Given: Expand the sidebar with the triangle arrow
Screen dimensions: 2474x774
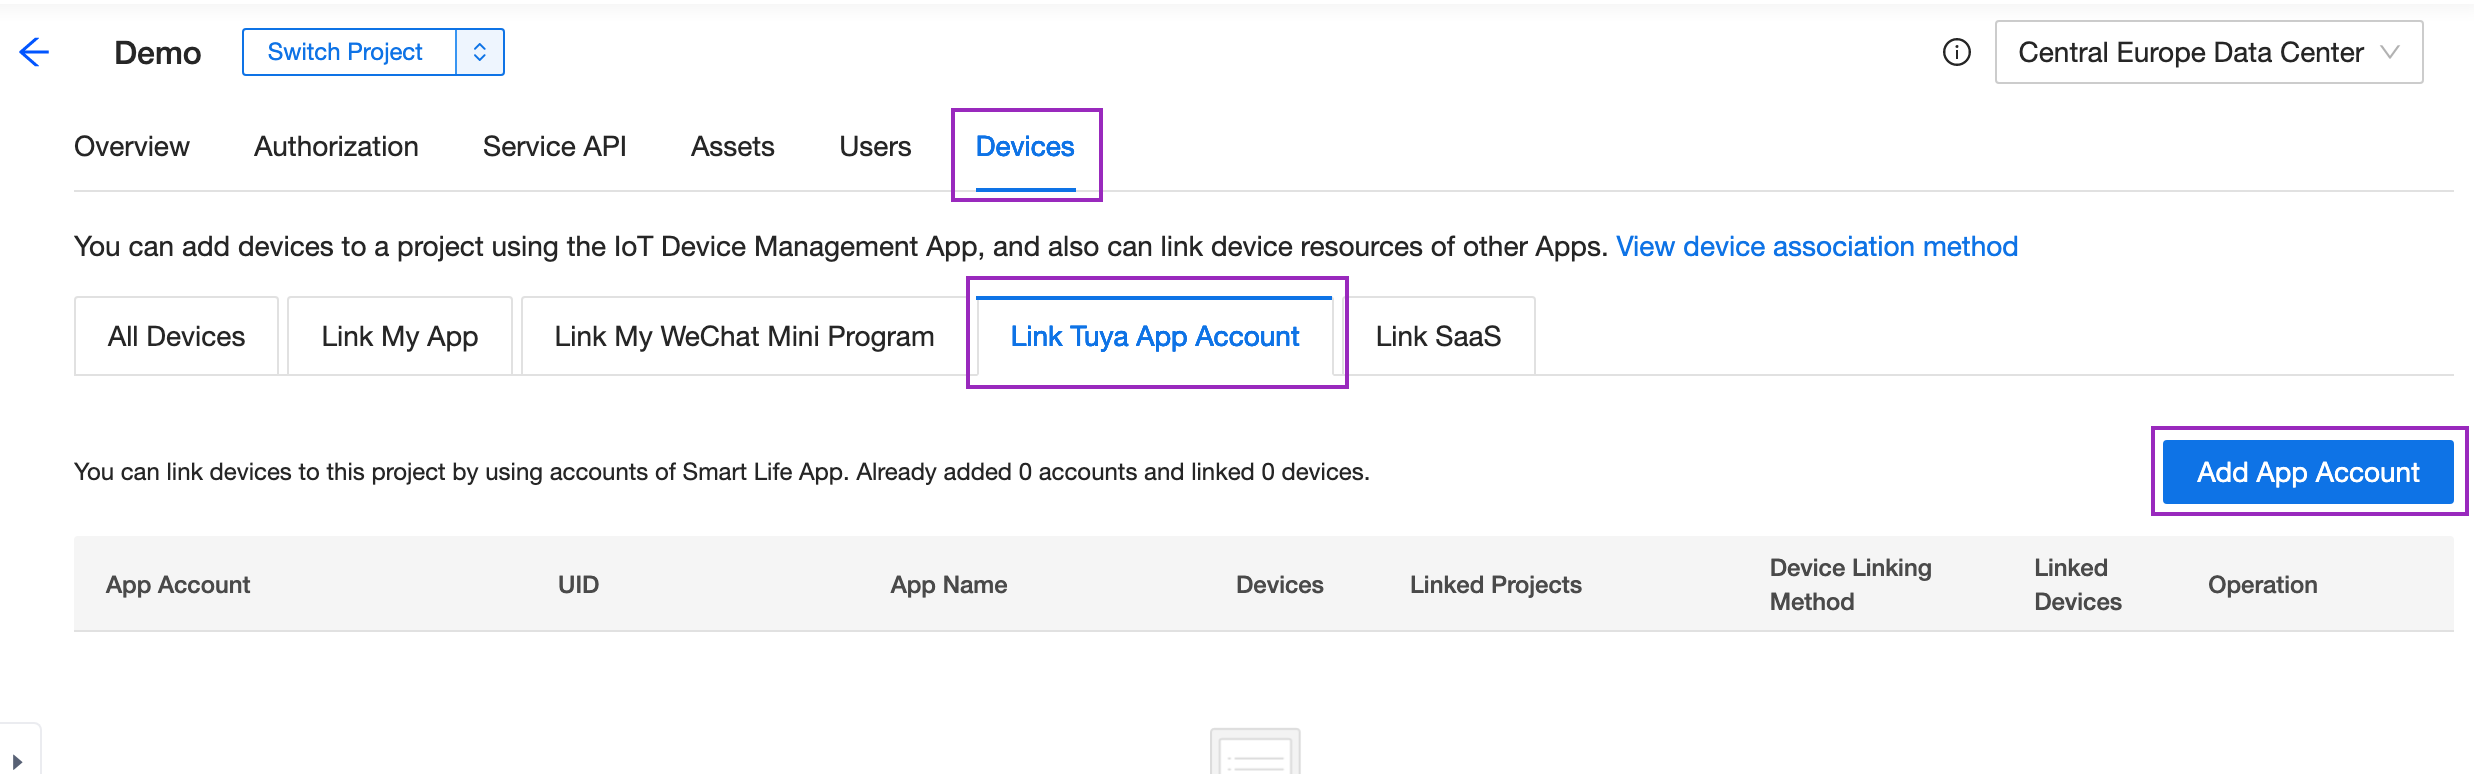Looking at the screenshot, I should [17, 761].
